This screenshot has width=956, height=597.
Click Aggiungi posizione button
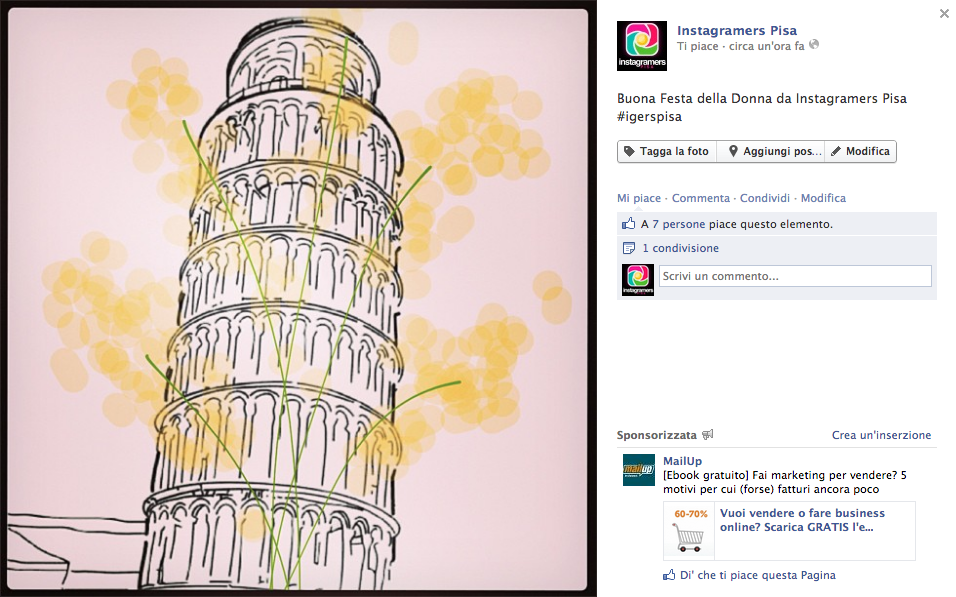point(771,151)
